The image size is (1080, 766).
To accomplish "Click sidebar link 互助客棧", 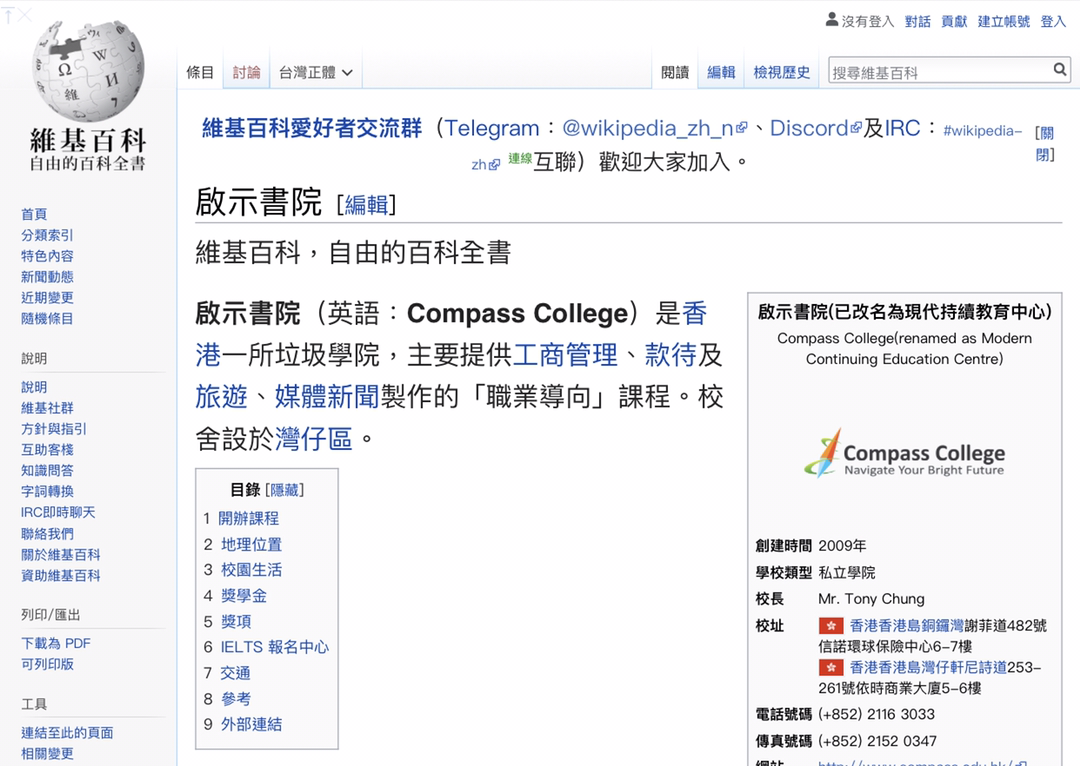I will click(x=47, y=449).
